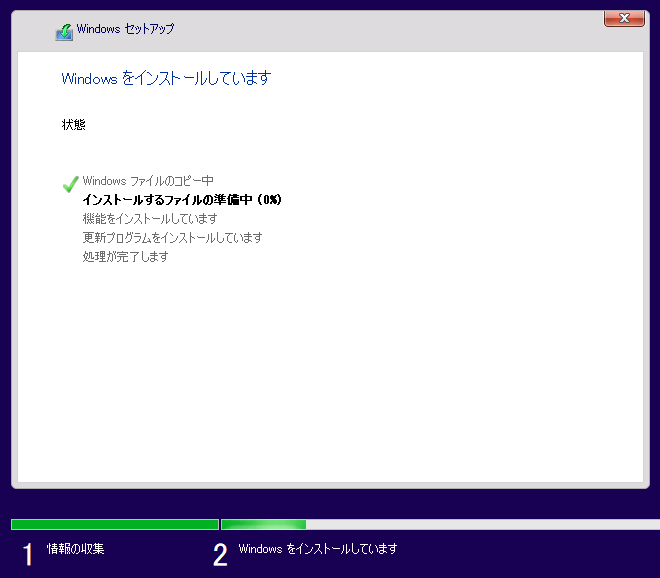Screen dimensions: 660x578
Task: Click the completed phase 1 progress bar
Action: coord(115,524)
